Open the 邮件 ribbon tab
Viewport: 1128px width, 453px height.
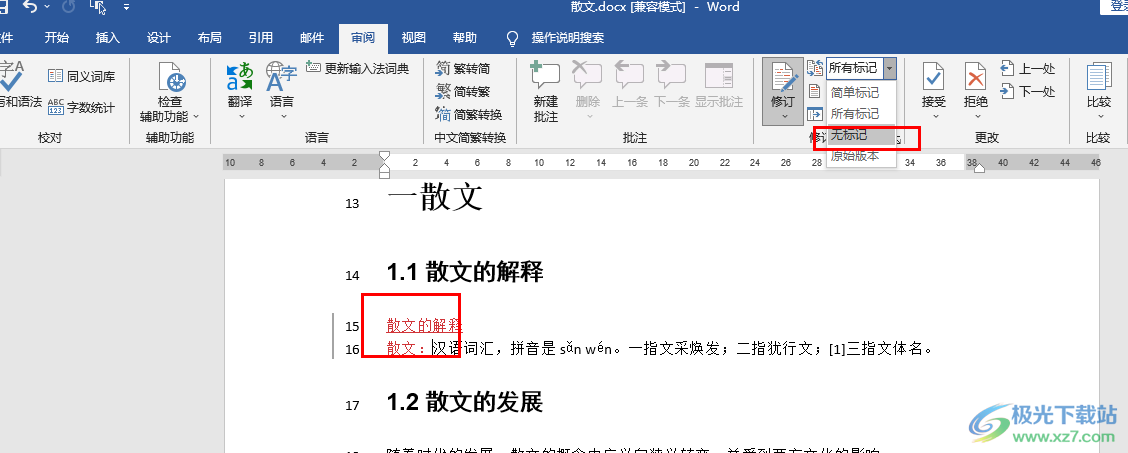point(312,38)
